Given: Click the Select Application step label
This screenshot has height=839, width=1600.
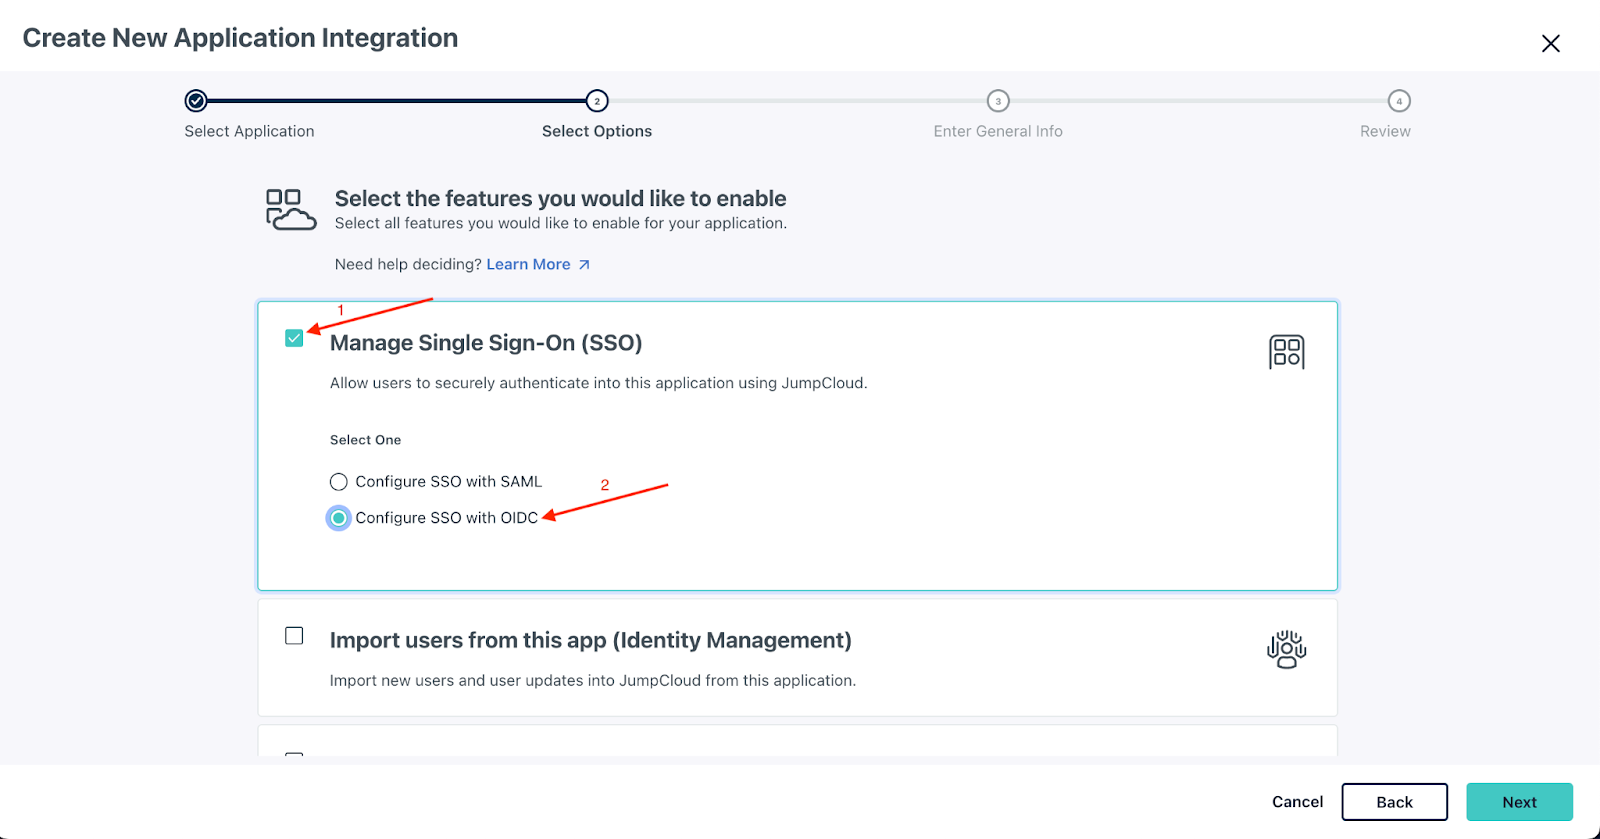Looking at the screenshot, I should pyautogui.click(x=249, y=131).
